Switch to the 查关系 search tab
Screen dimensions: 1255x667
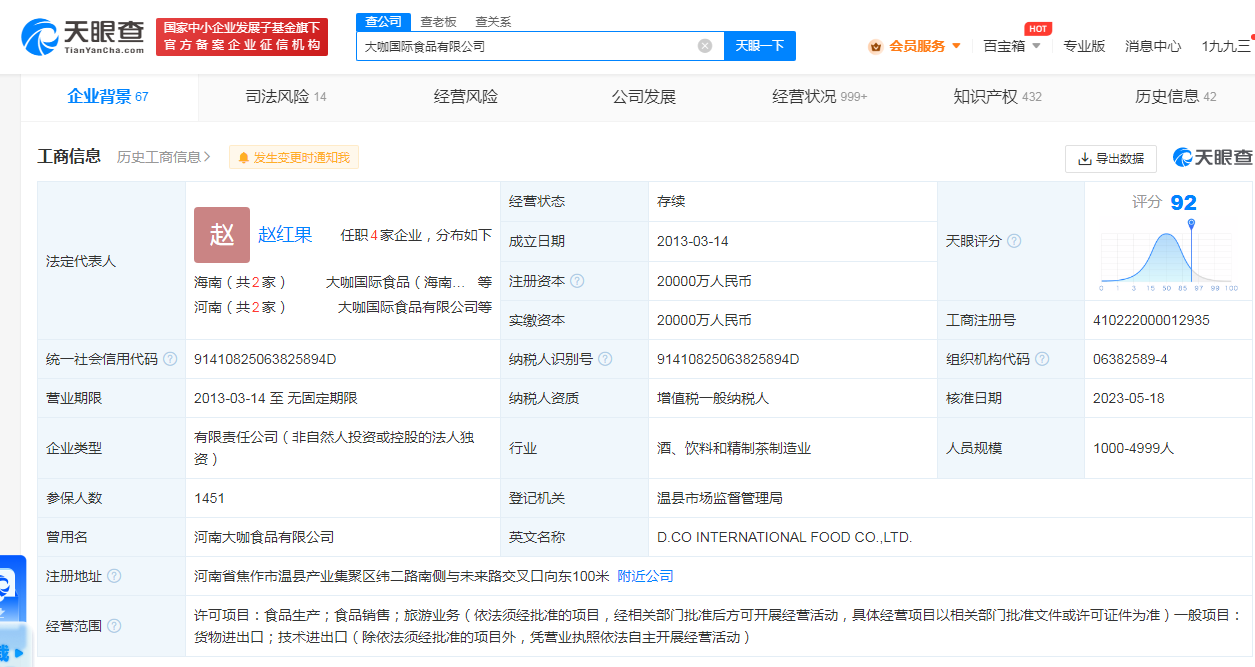point(493,22)
